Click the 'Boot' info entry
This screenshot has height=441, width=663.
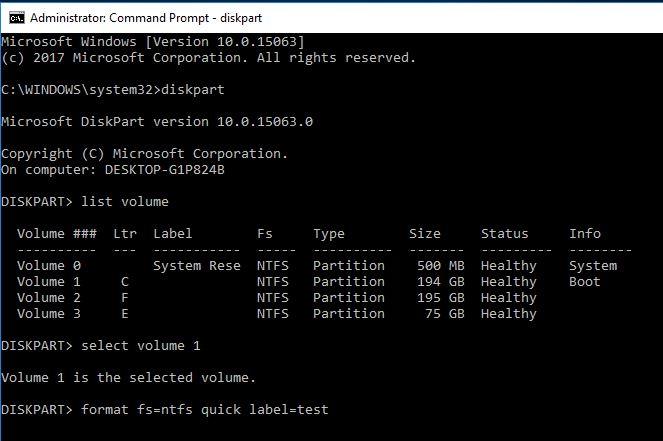pos(585,282)
